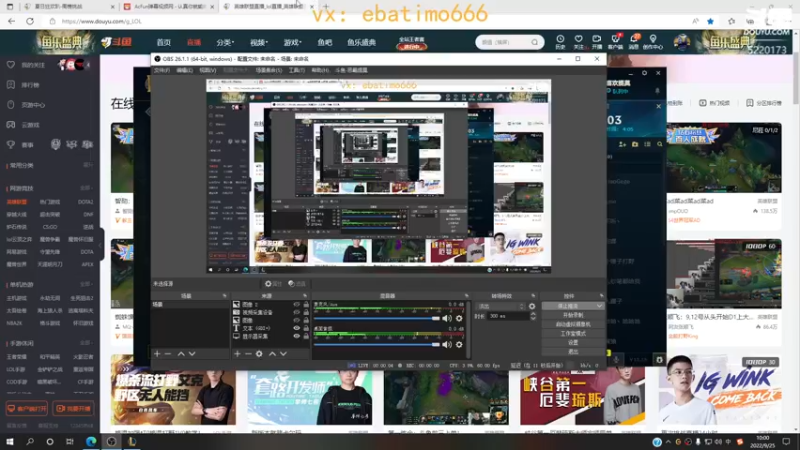The image size is (800, 450).
Task: Collapse the Douyu left sidebar with its edge arrow
Action: 101,245
